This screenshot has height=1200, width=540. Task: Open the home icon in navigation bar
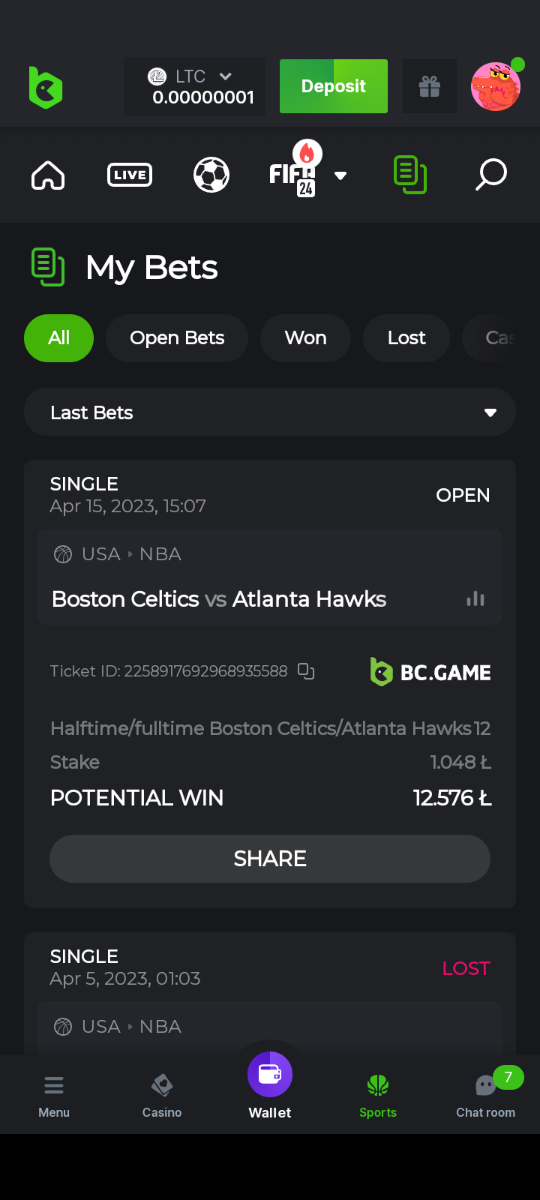tap(48, 175)
